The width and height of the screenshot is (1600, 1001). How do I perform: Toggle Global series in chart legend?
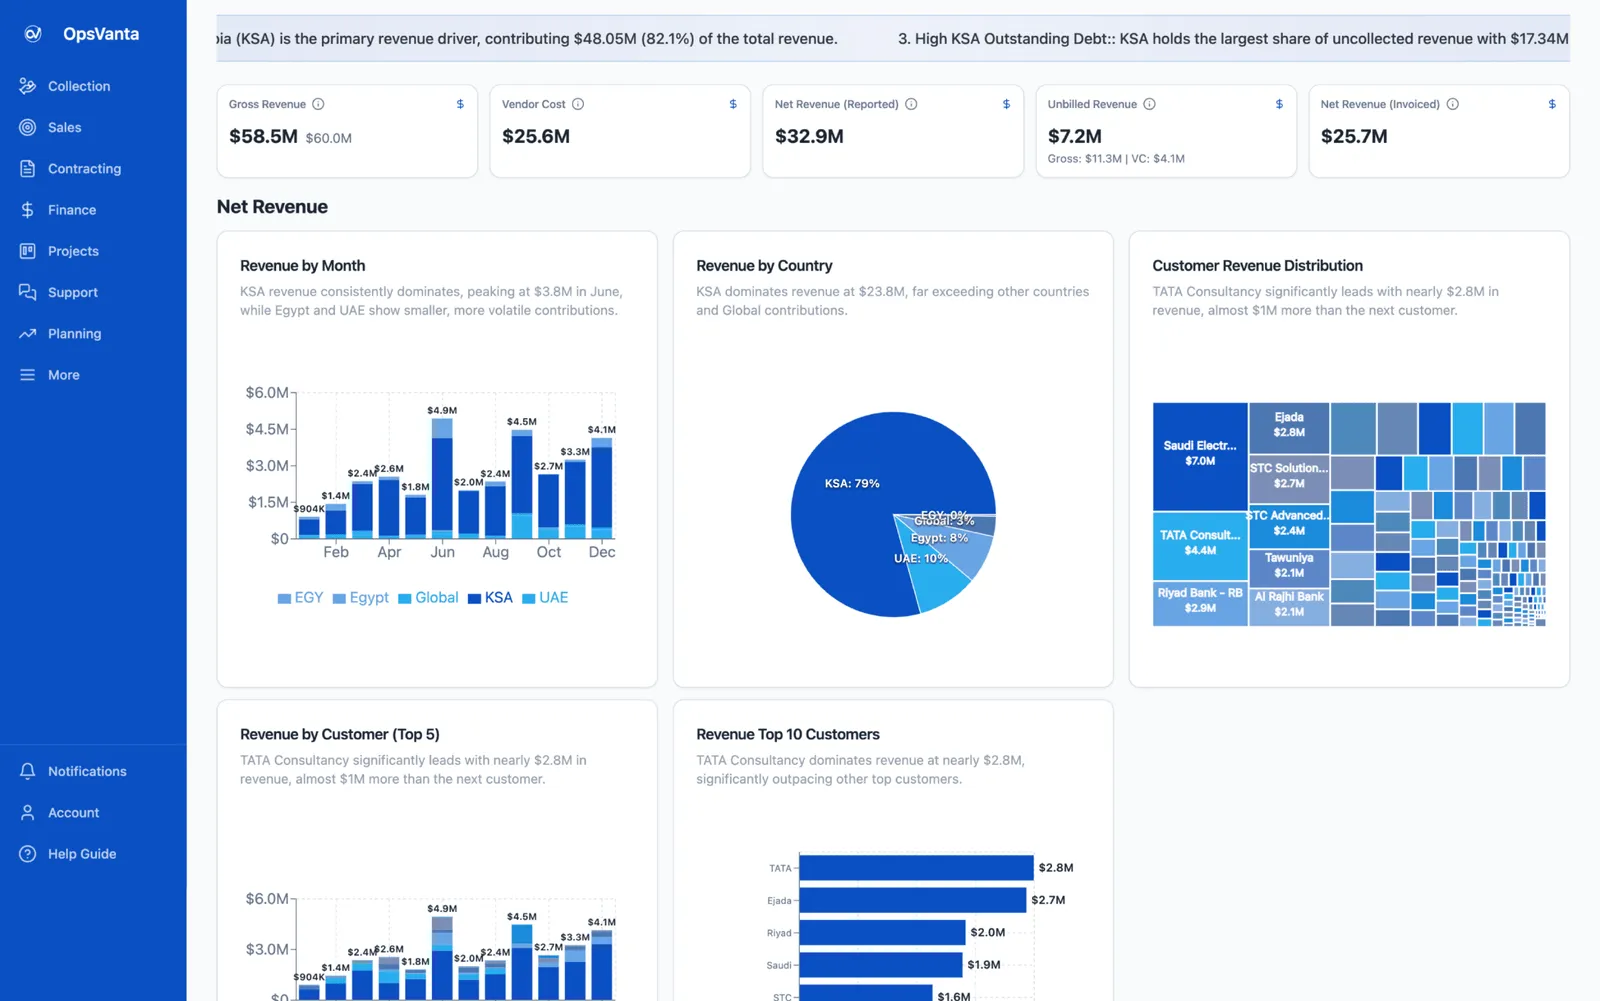(x=428, y=598)
